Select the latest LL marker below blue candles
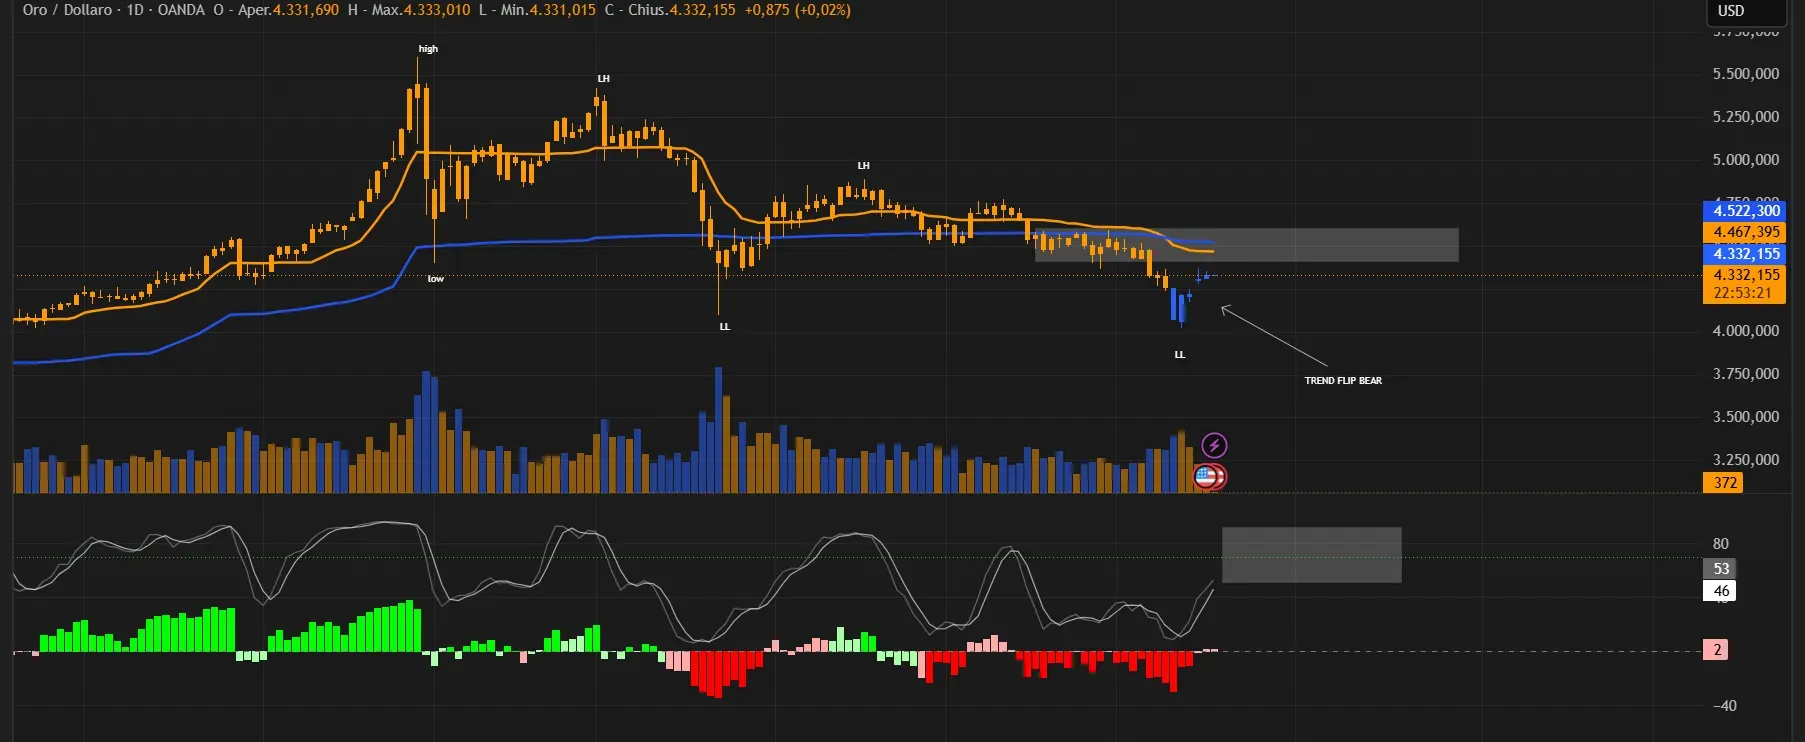1805x742 pixels. (1180, 355)
